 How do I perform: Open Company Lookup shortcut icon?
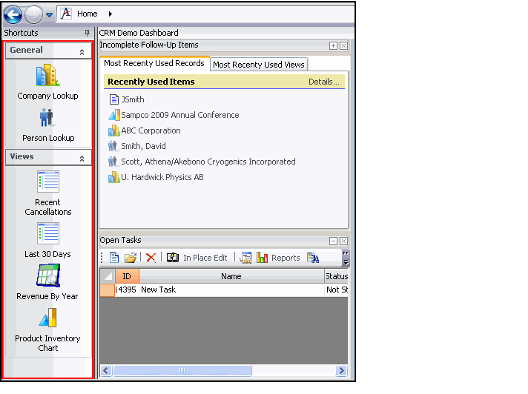(x=48, y=75)
